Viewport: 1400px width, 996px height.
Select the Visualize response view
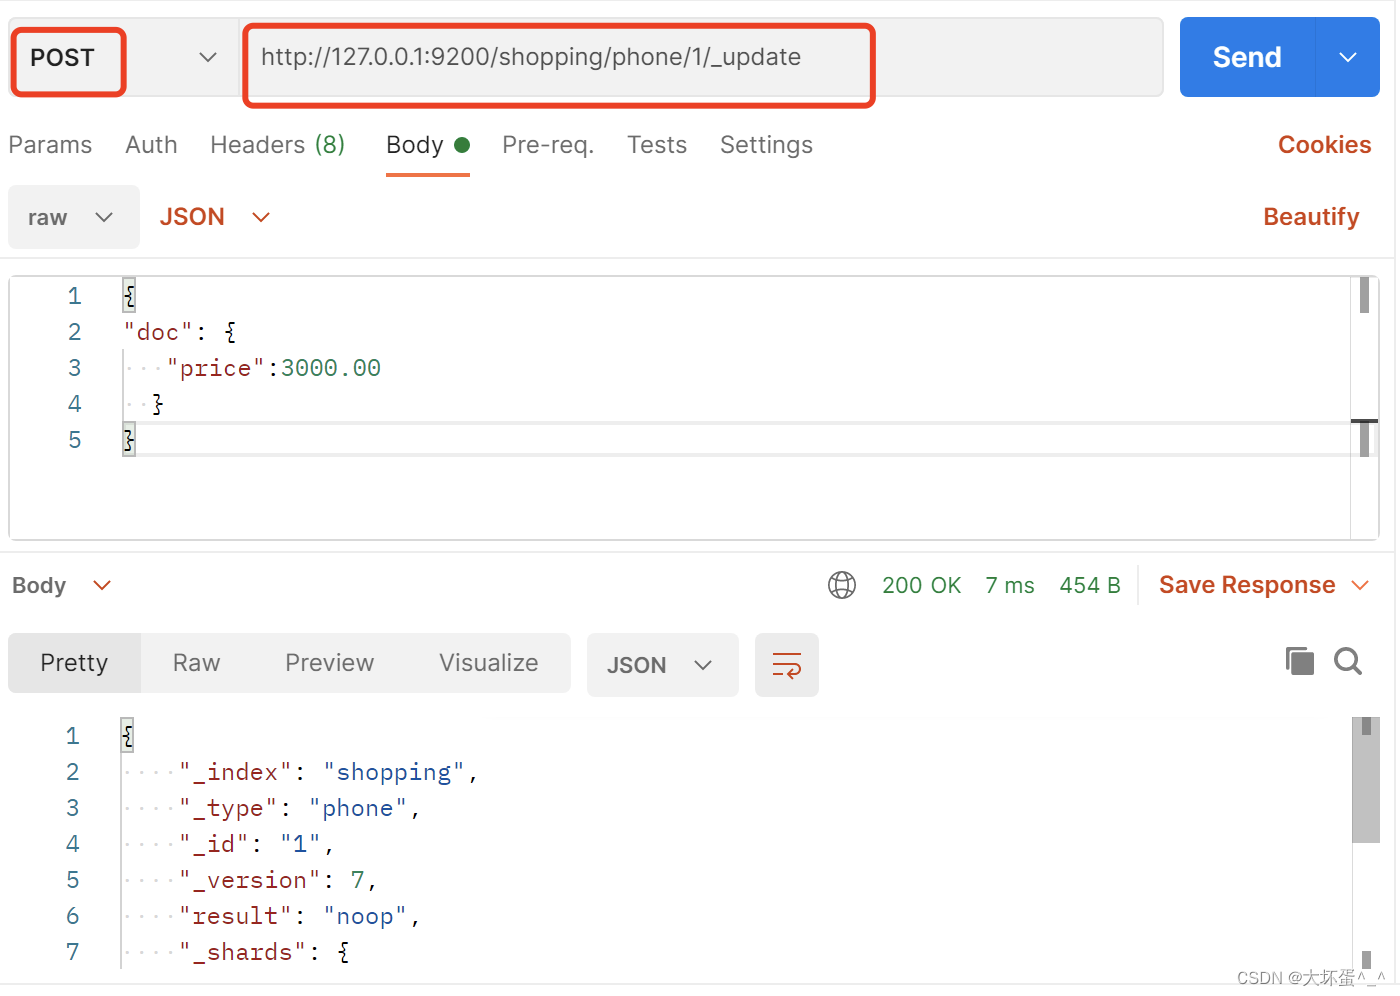[488, 663]
